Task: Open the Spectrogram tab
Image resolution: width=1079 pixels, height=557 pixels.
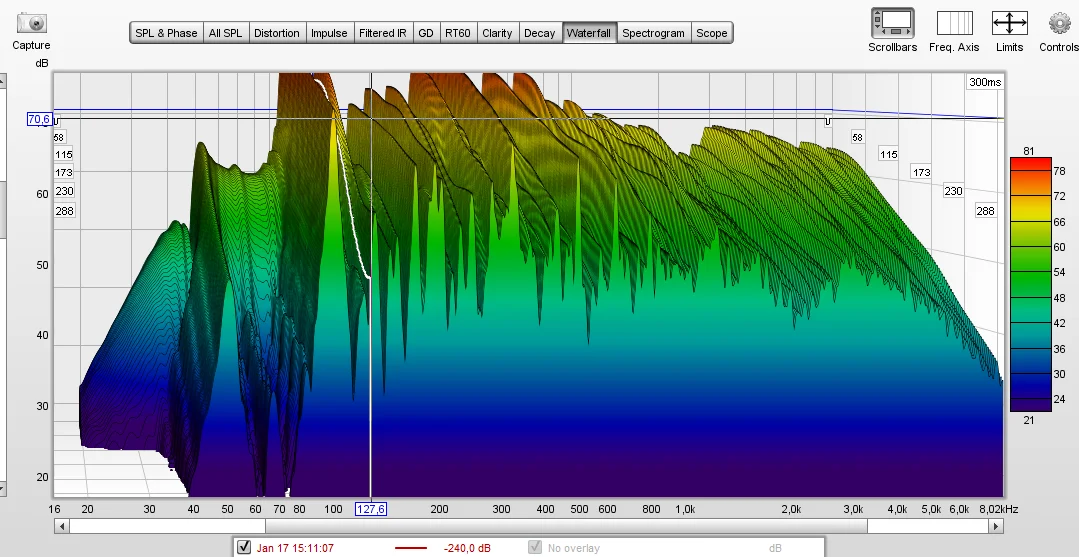Action: (x=653, y=33)
